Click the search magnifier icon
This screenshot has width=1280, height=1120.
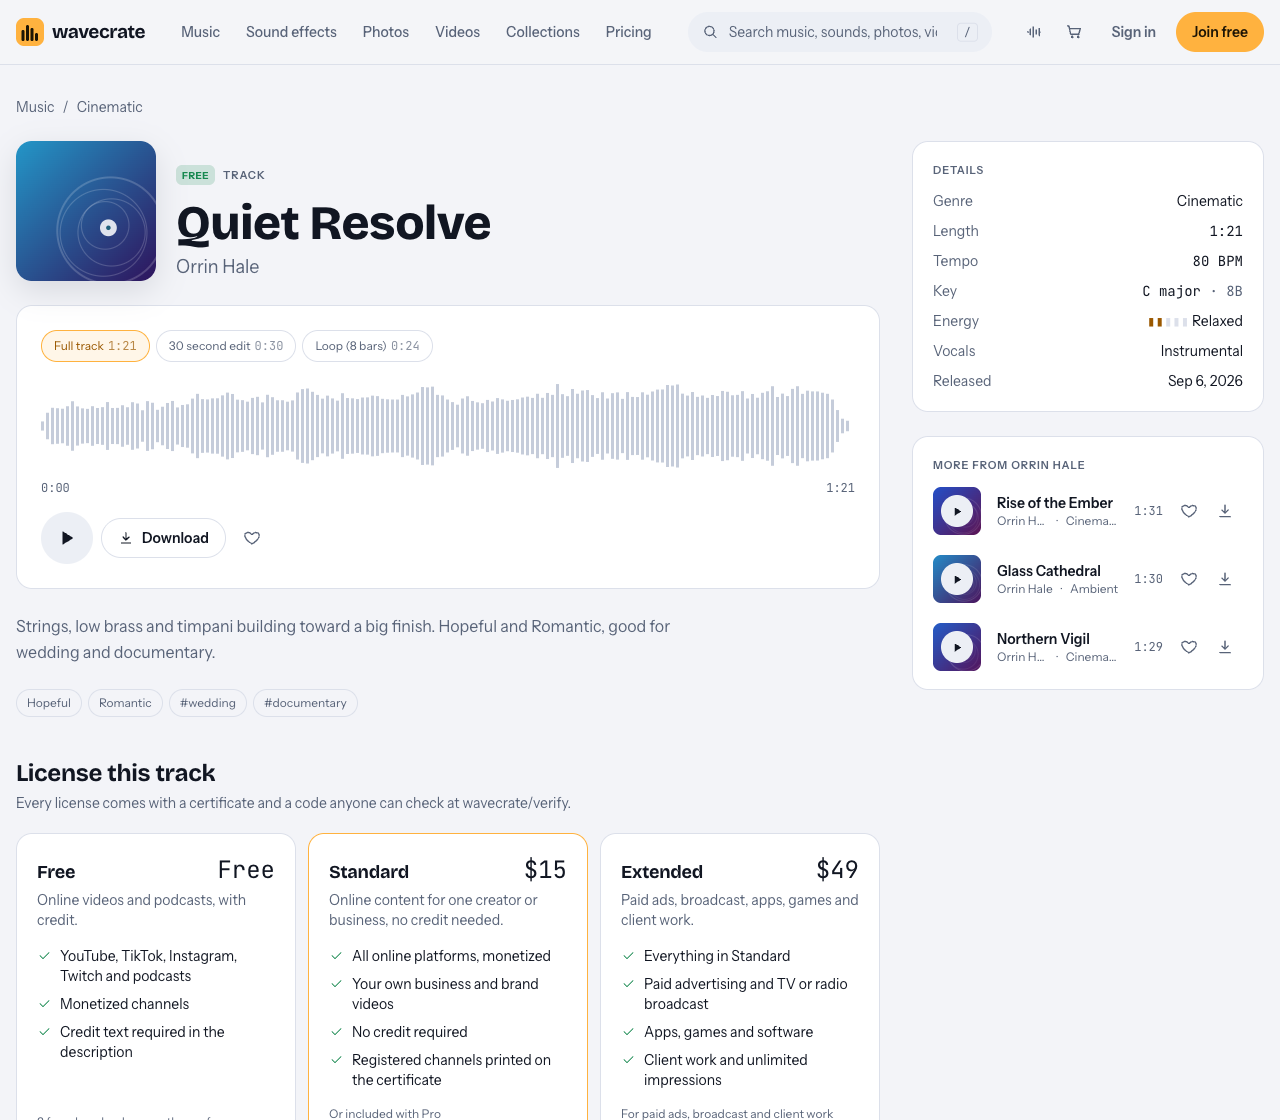(x=710, y=32)
